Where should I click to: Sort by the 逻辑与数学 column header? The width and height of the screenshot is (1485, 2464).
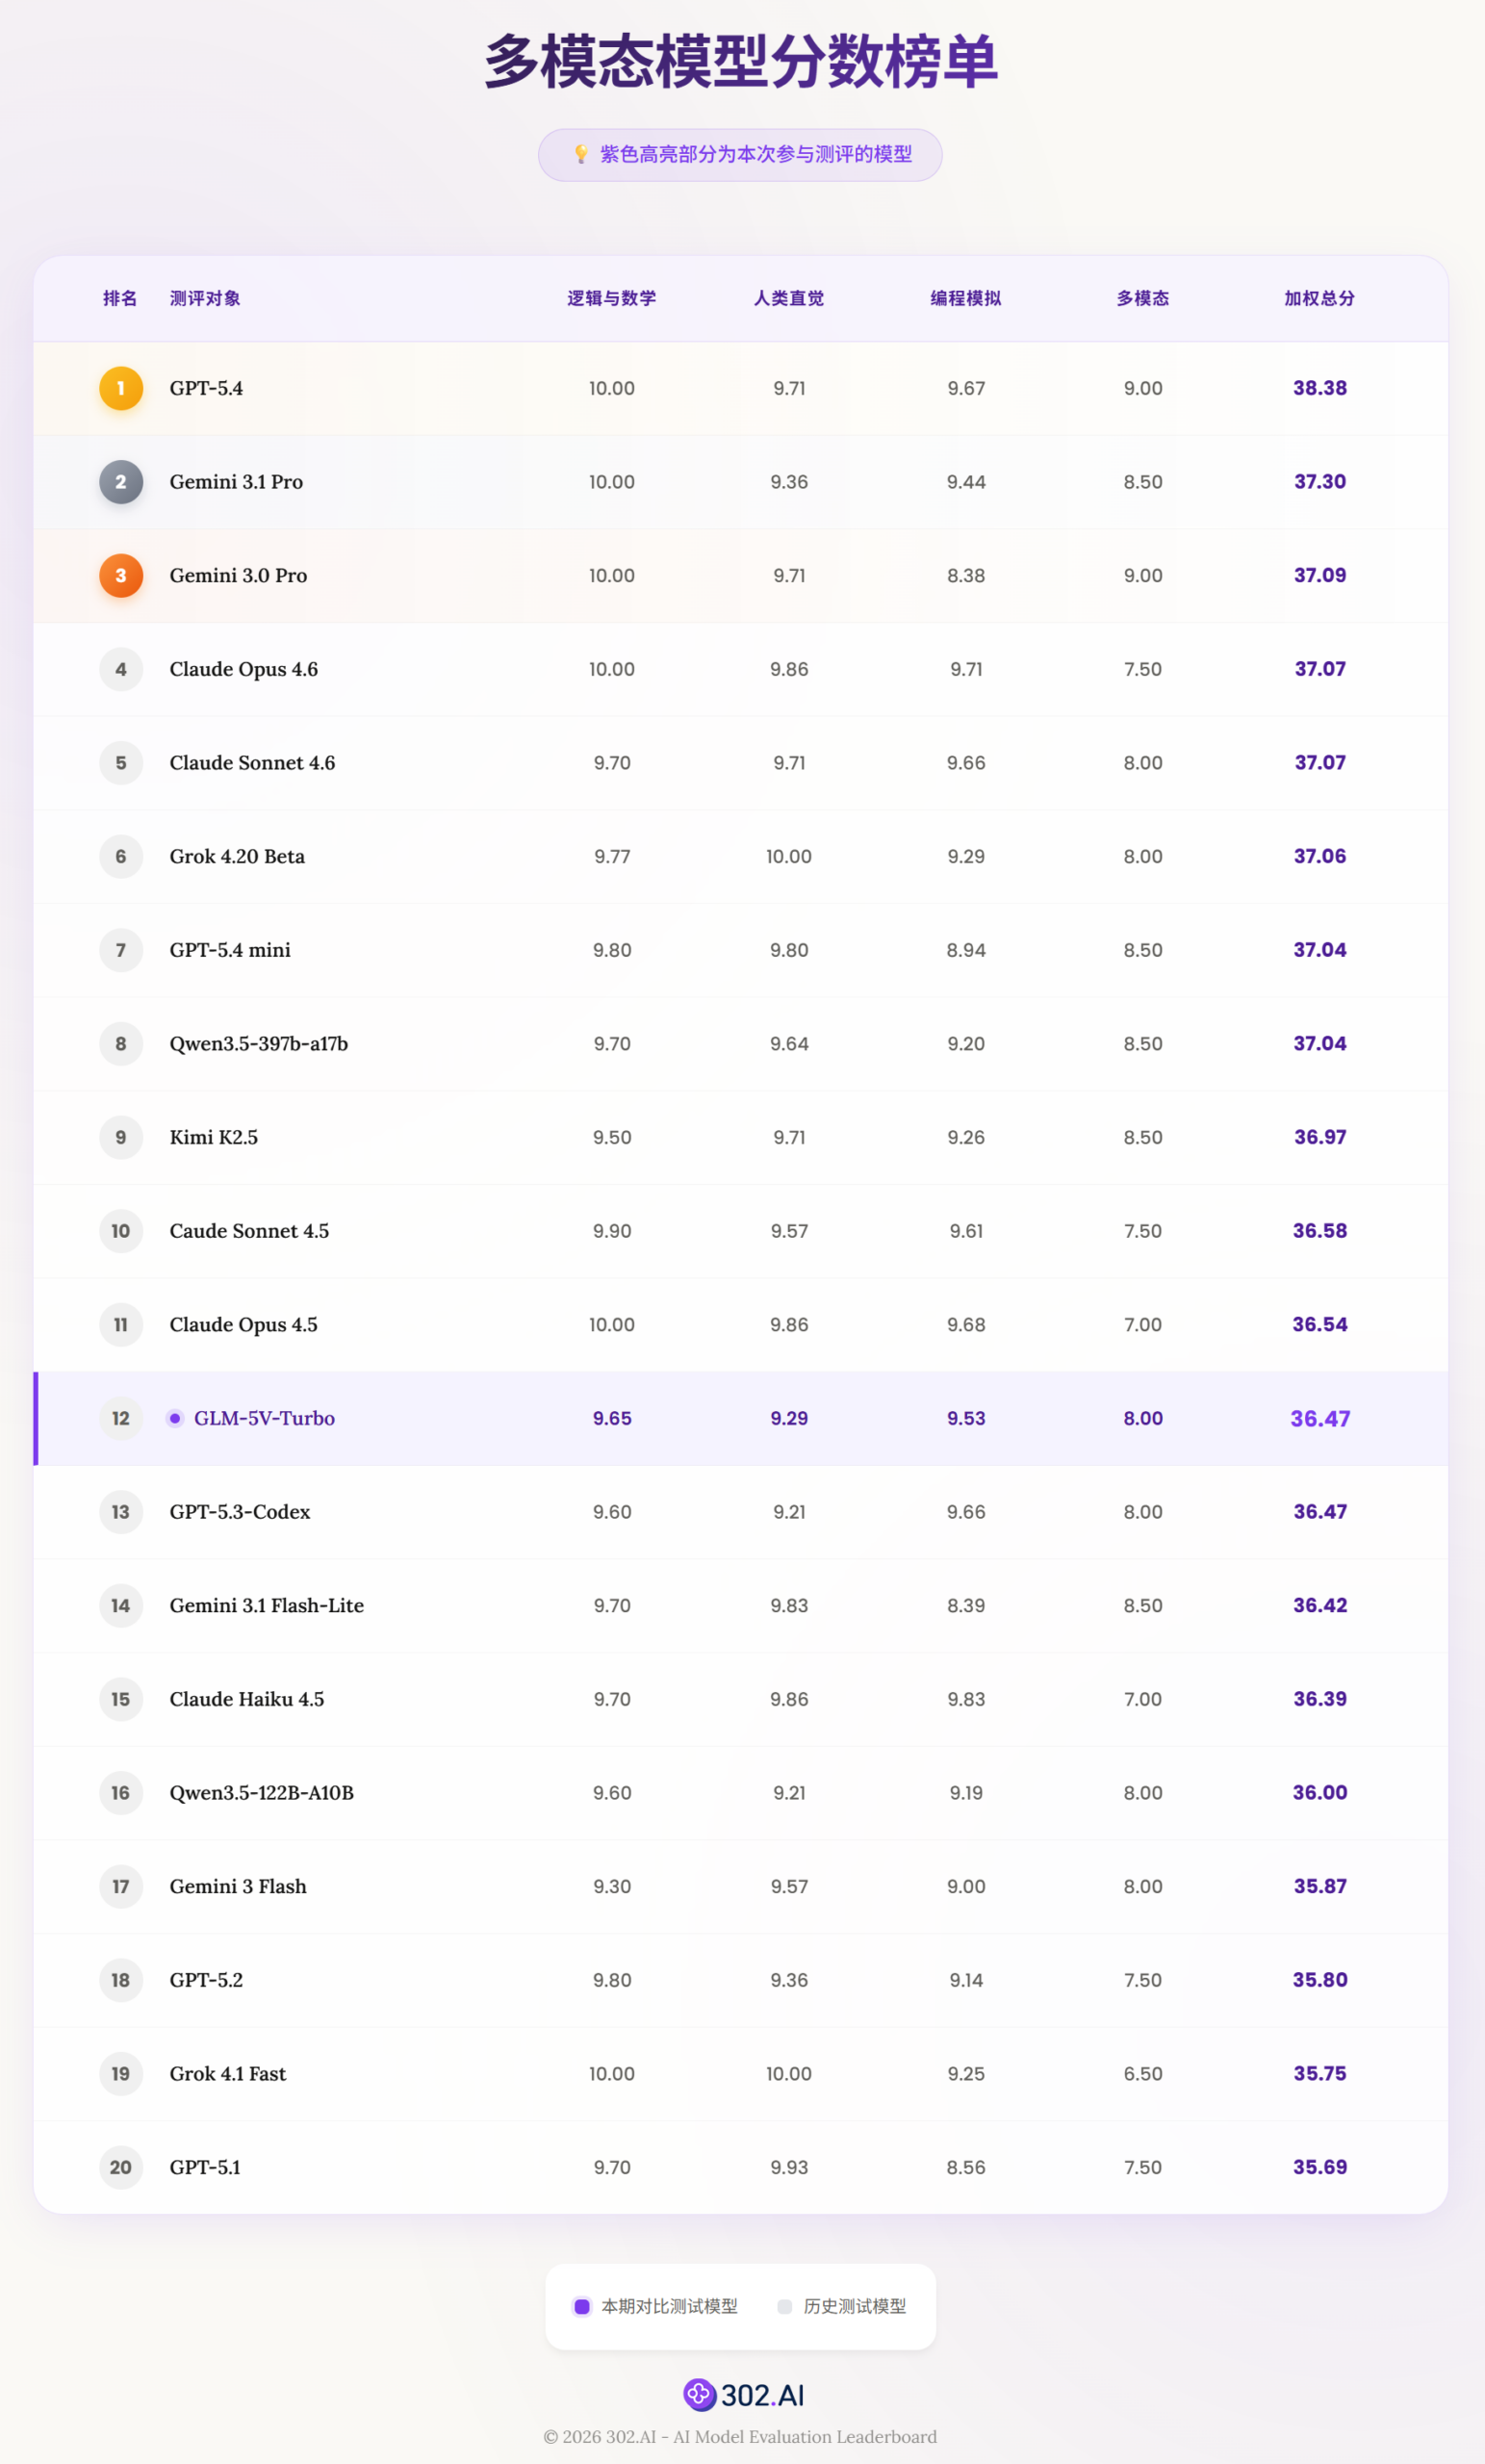611,298
